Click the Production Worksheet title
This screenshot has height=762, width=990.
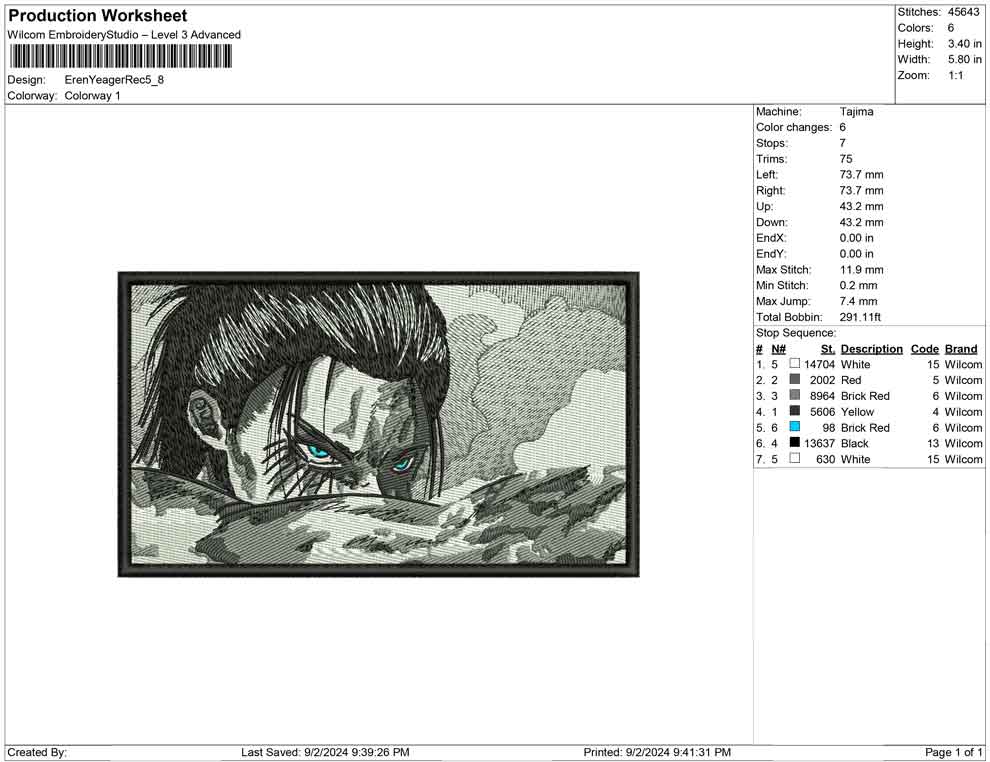pyautogui.click(x=98, y=16)
